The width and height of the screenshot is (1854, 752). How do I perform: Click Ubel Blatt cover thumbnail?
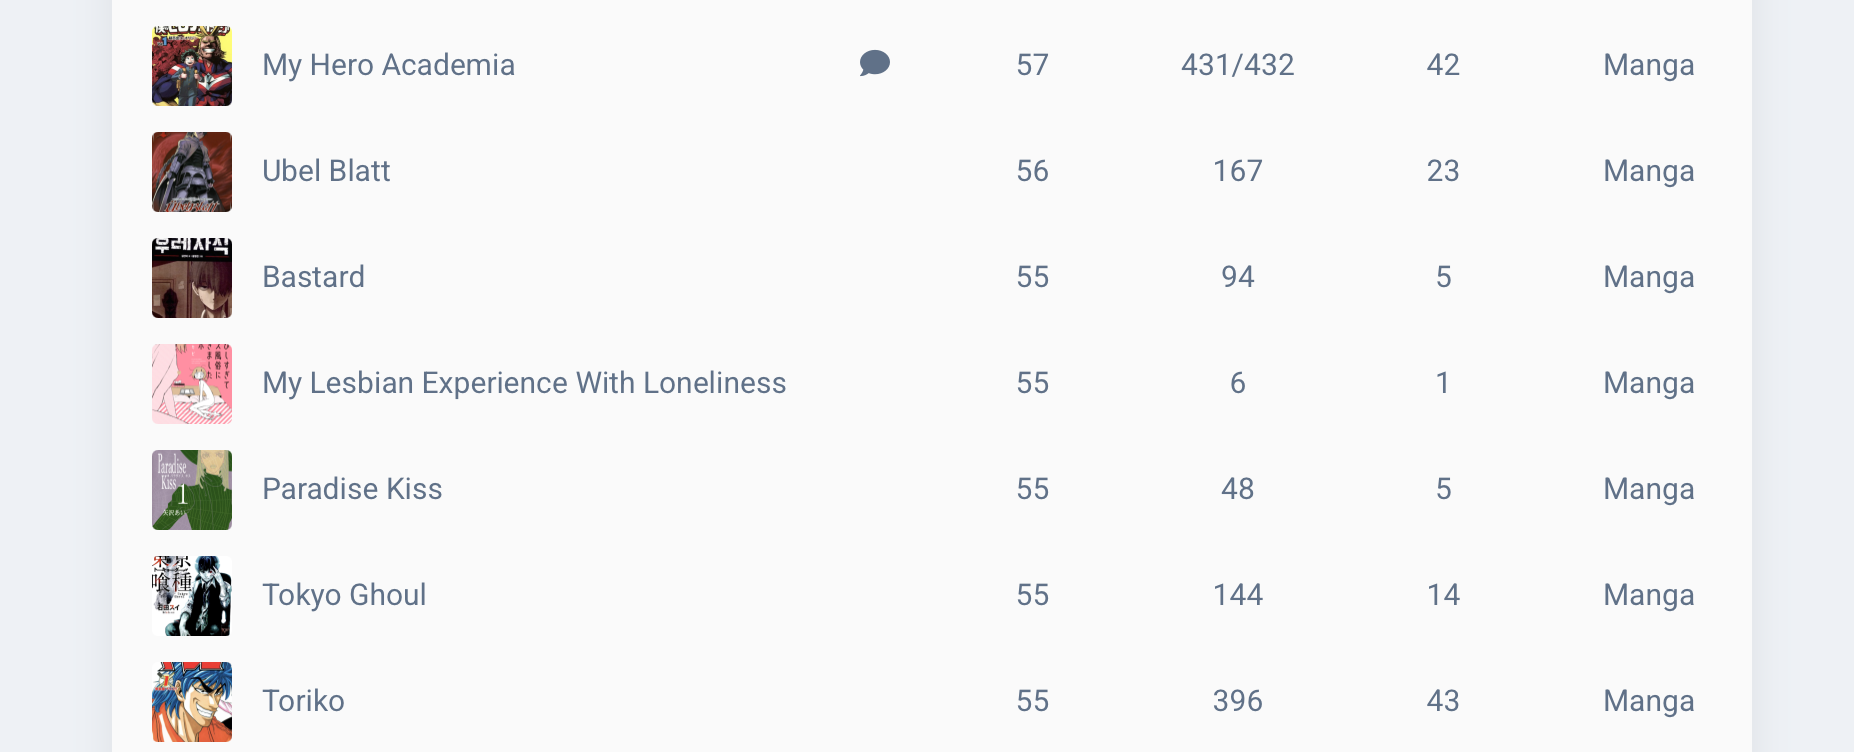(192, 172)
